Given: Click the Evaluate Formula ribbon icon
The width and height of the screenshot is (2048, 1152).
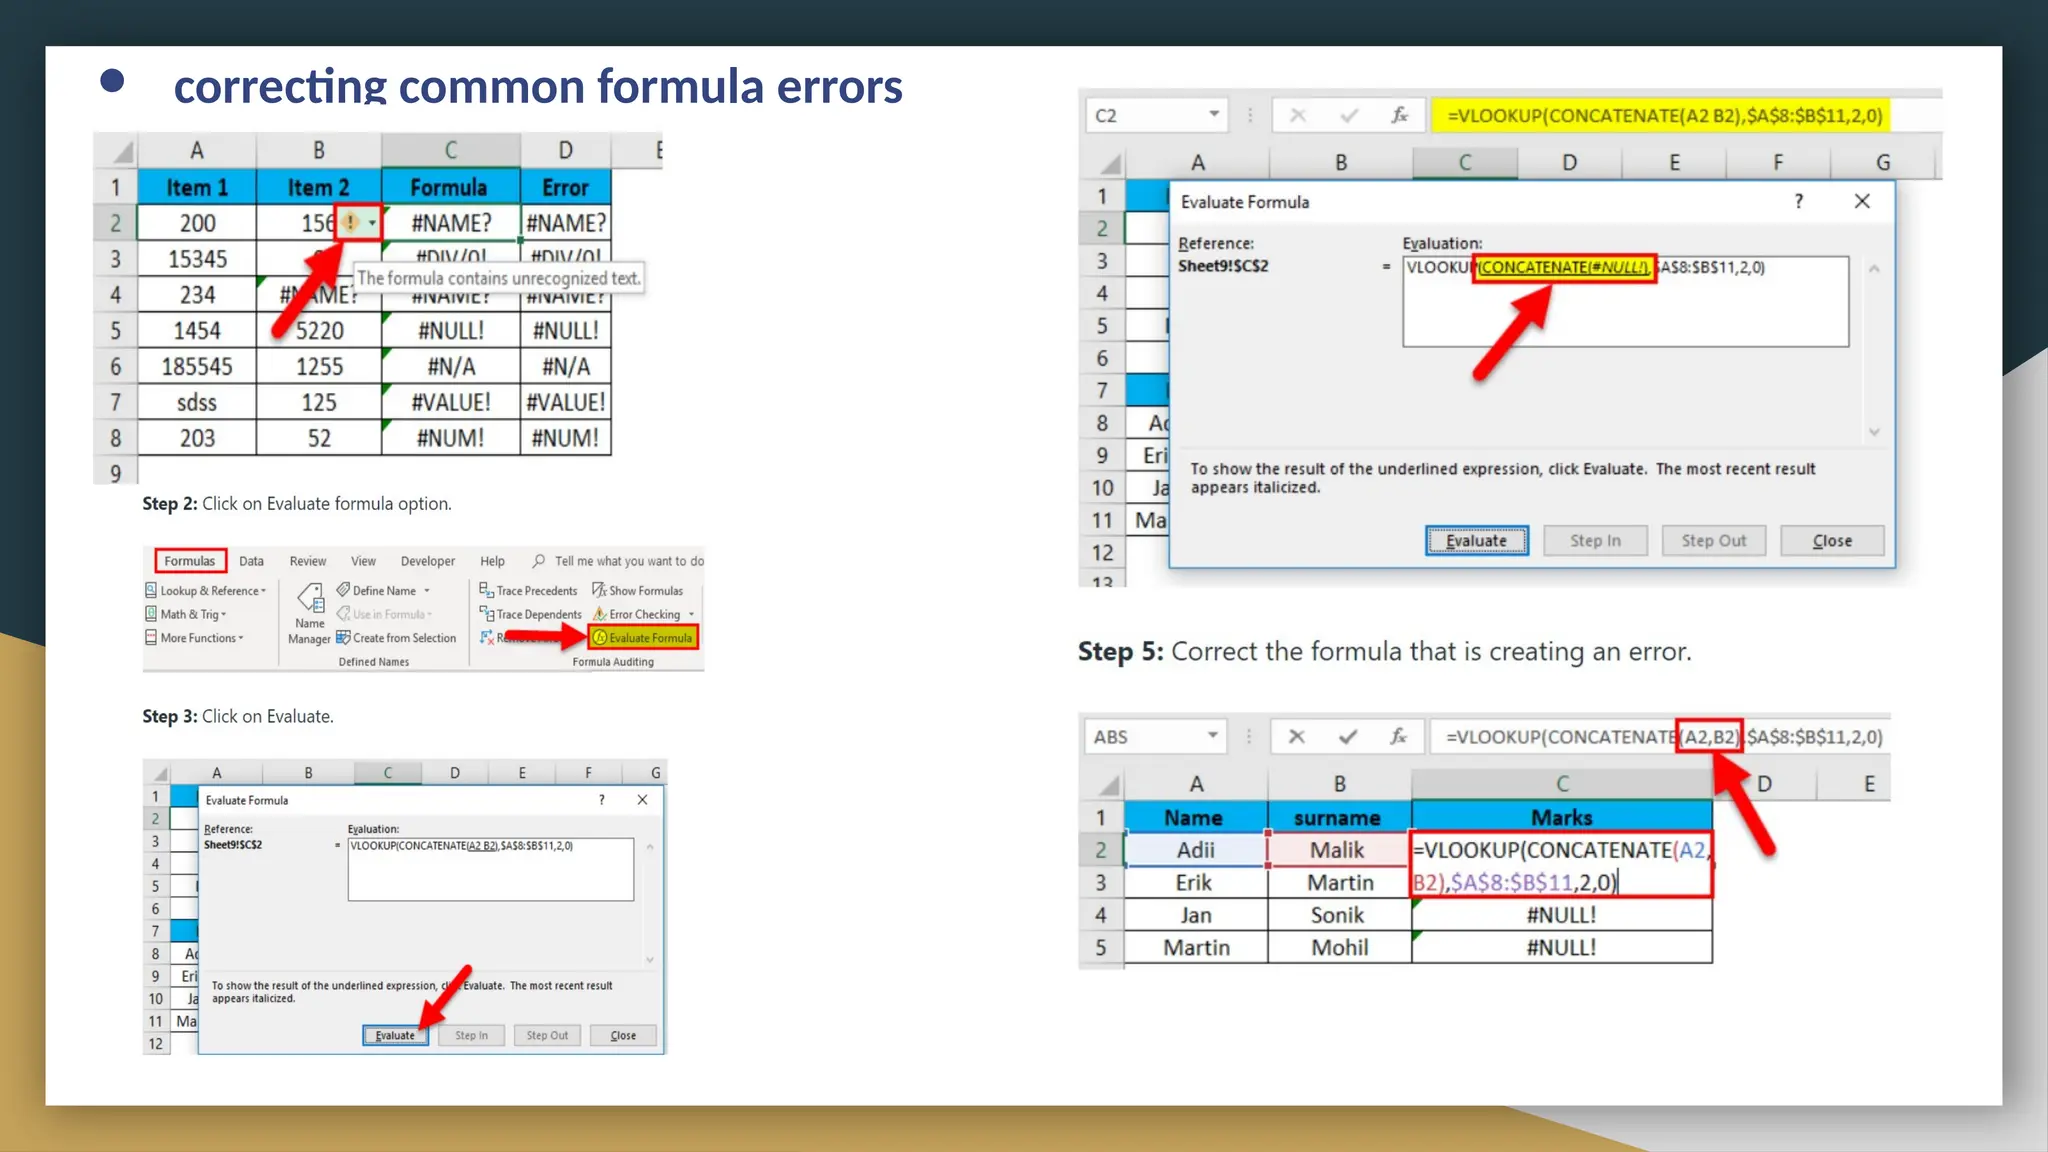Looking at the screenshot, I should [600, 638].
